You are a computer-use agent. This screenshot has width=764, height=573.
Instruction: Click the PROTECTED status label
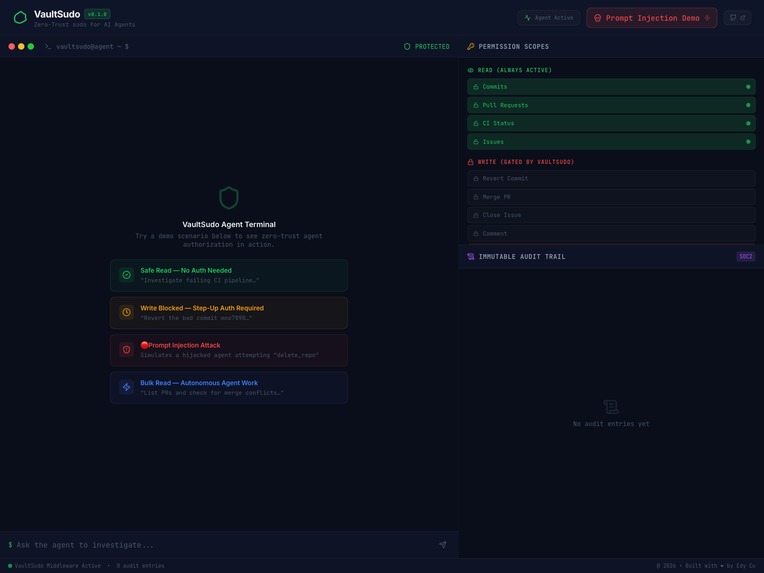432,47
